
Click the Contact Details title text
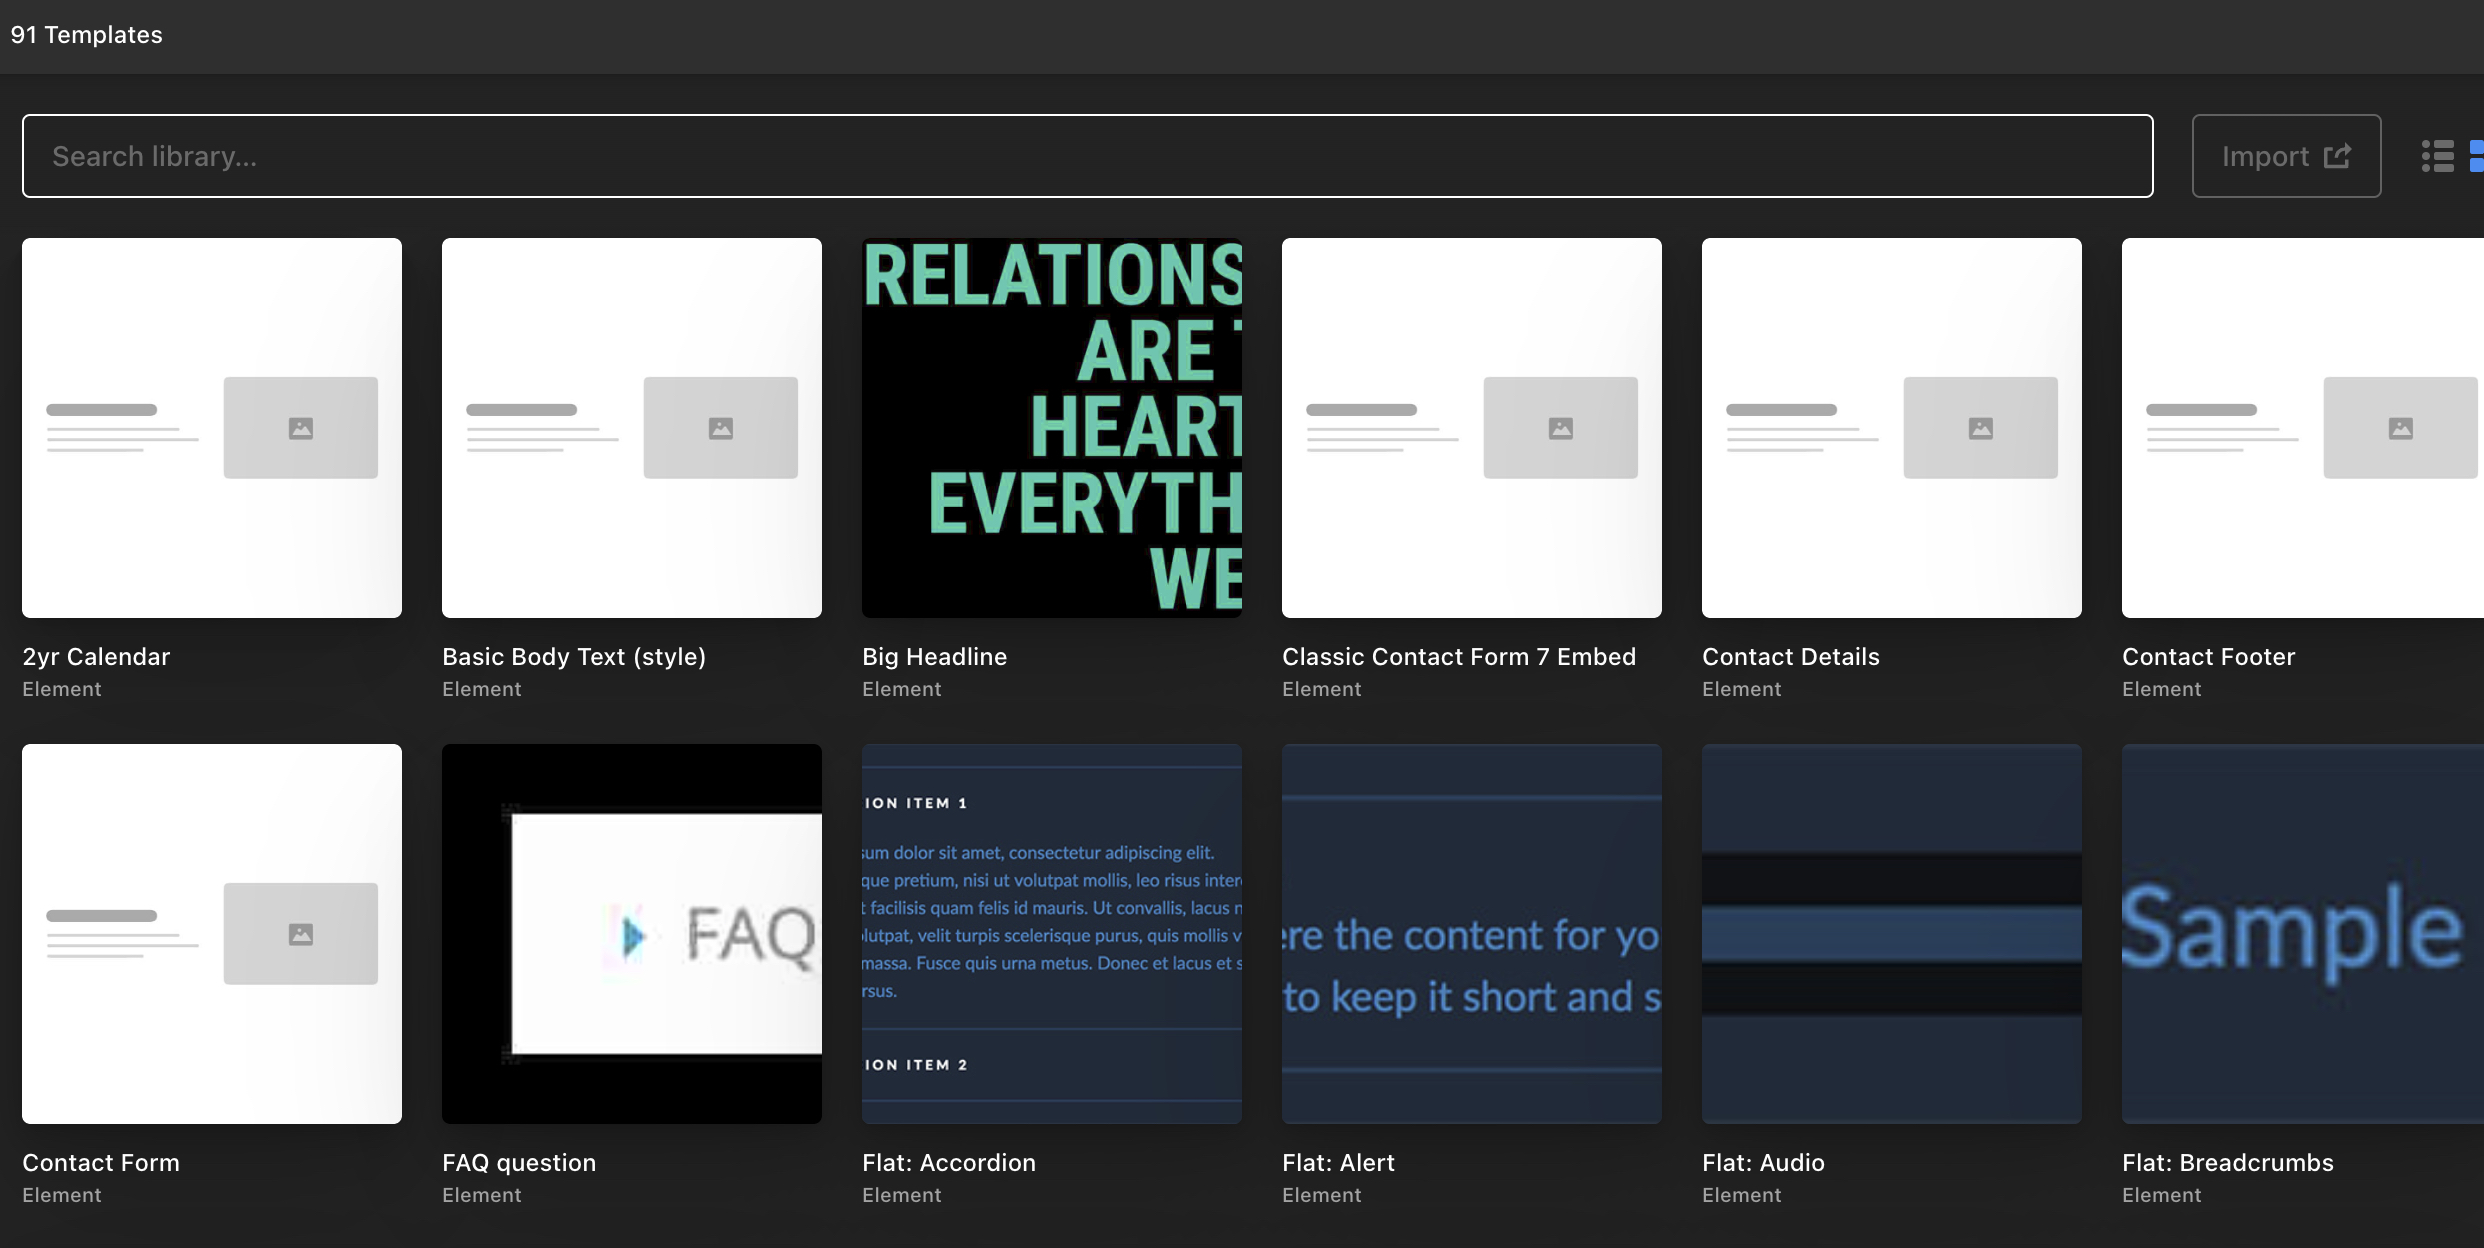[1790, 657]
